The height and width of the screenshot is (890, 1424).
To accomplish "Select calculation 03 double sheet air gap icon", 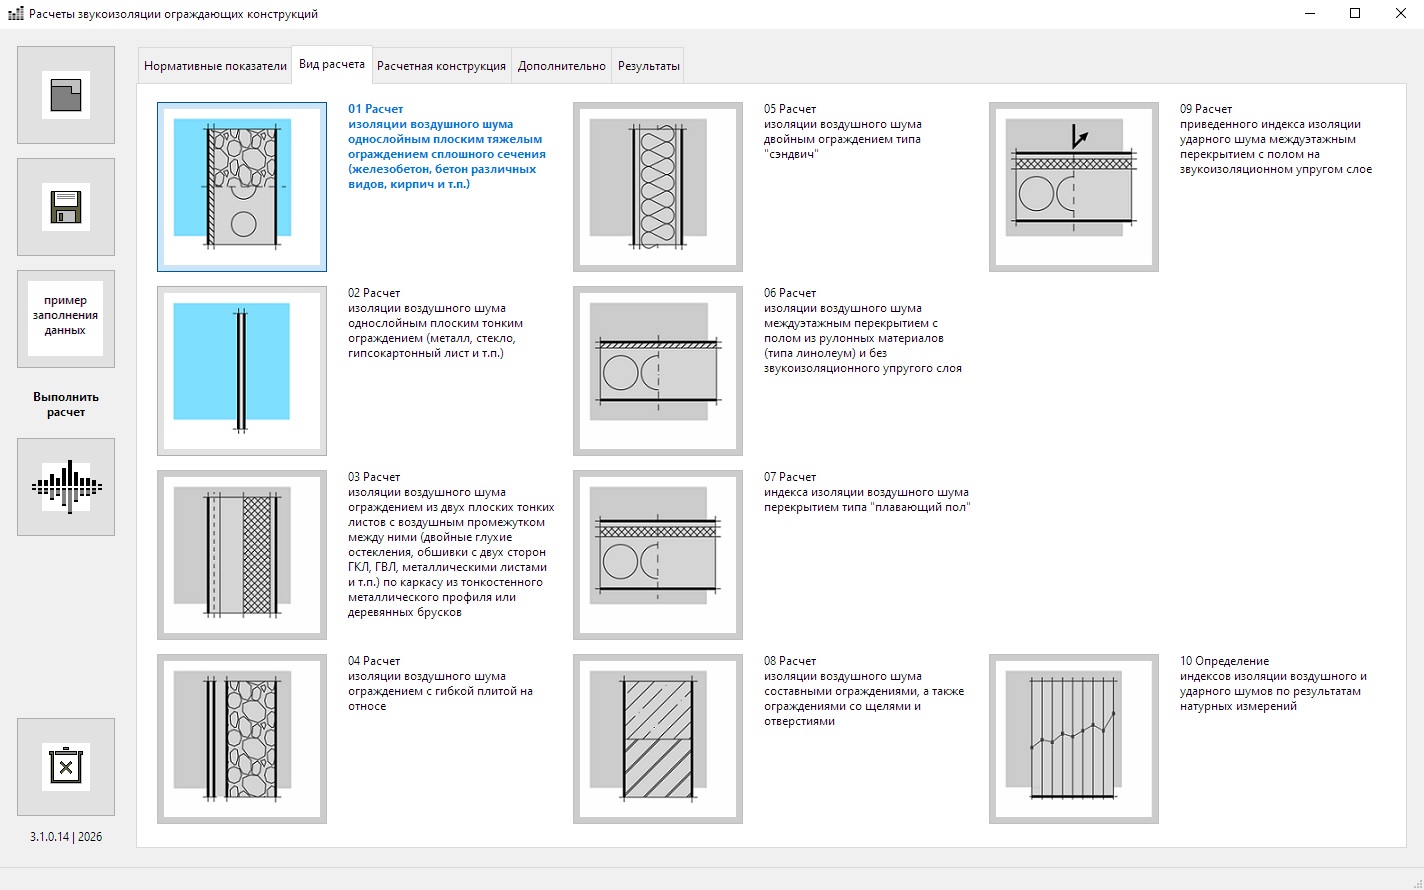I will tap(242, 555).
